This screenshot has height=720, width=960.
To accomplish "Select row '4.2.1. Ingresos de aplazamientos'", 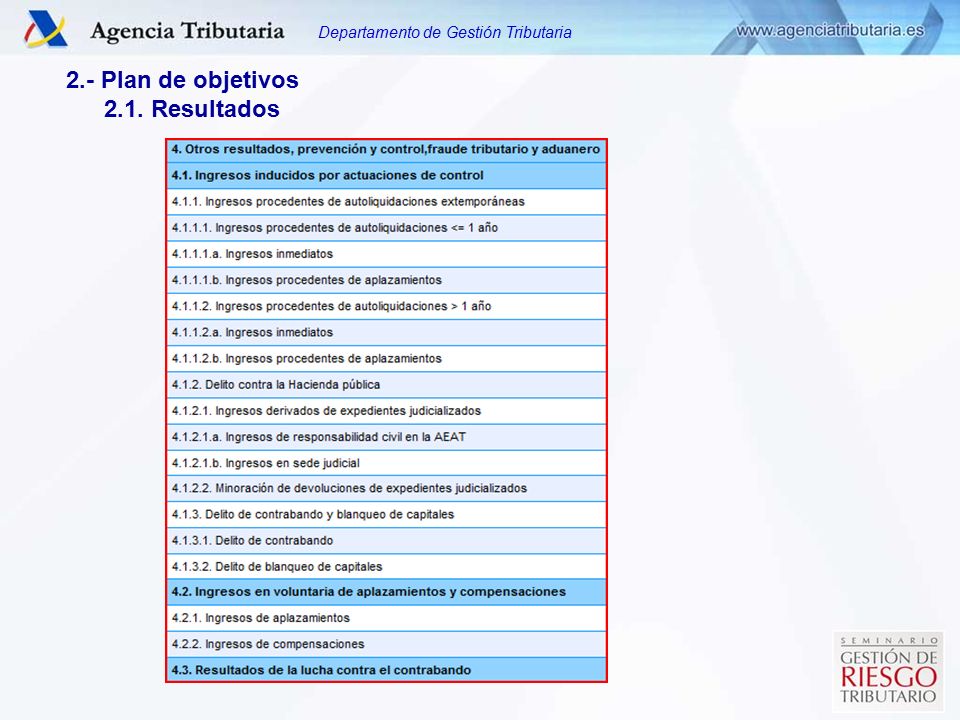I will click(x=386, y=618).
